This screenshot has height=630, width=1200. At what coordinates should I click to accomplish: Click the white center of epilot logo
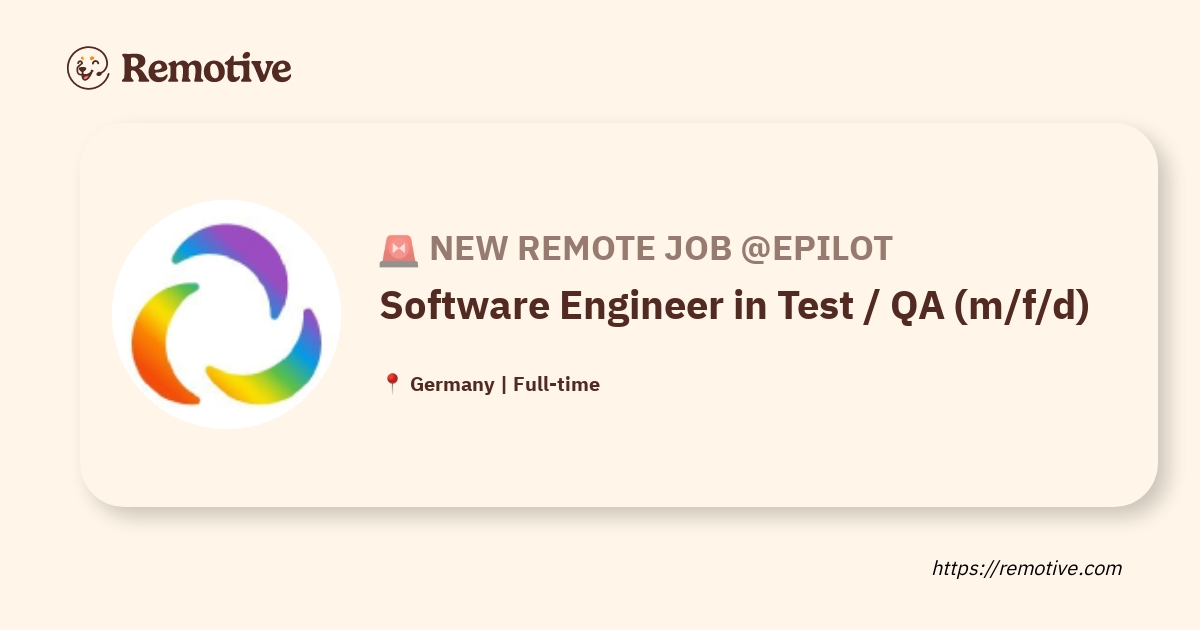(226, 318)
